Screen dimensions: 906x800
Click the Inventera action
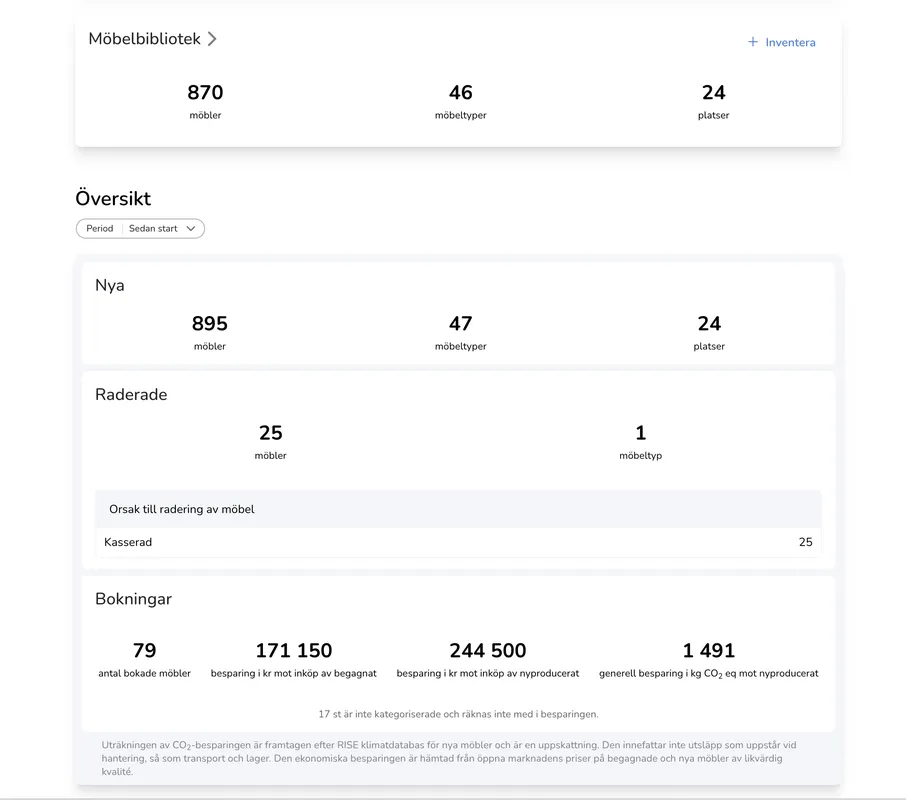[788, 41]
